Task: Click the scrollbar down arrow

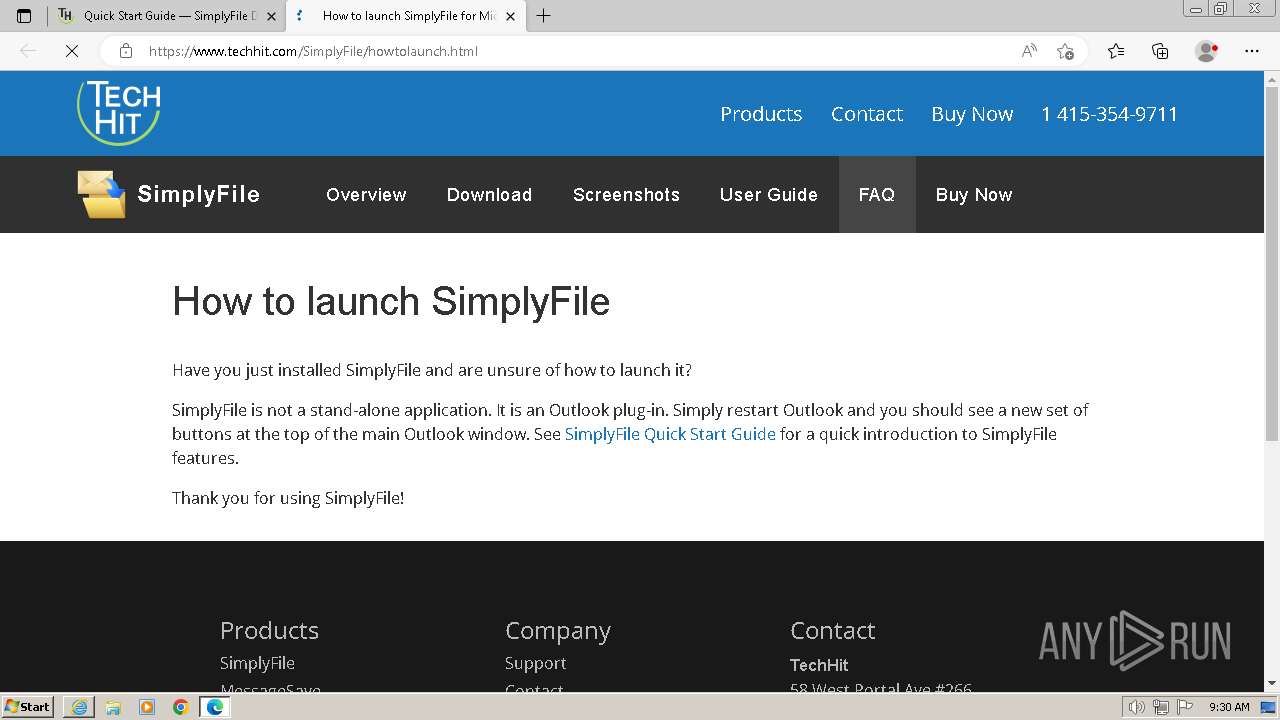Action: coord(1272,684)
